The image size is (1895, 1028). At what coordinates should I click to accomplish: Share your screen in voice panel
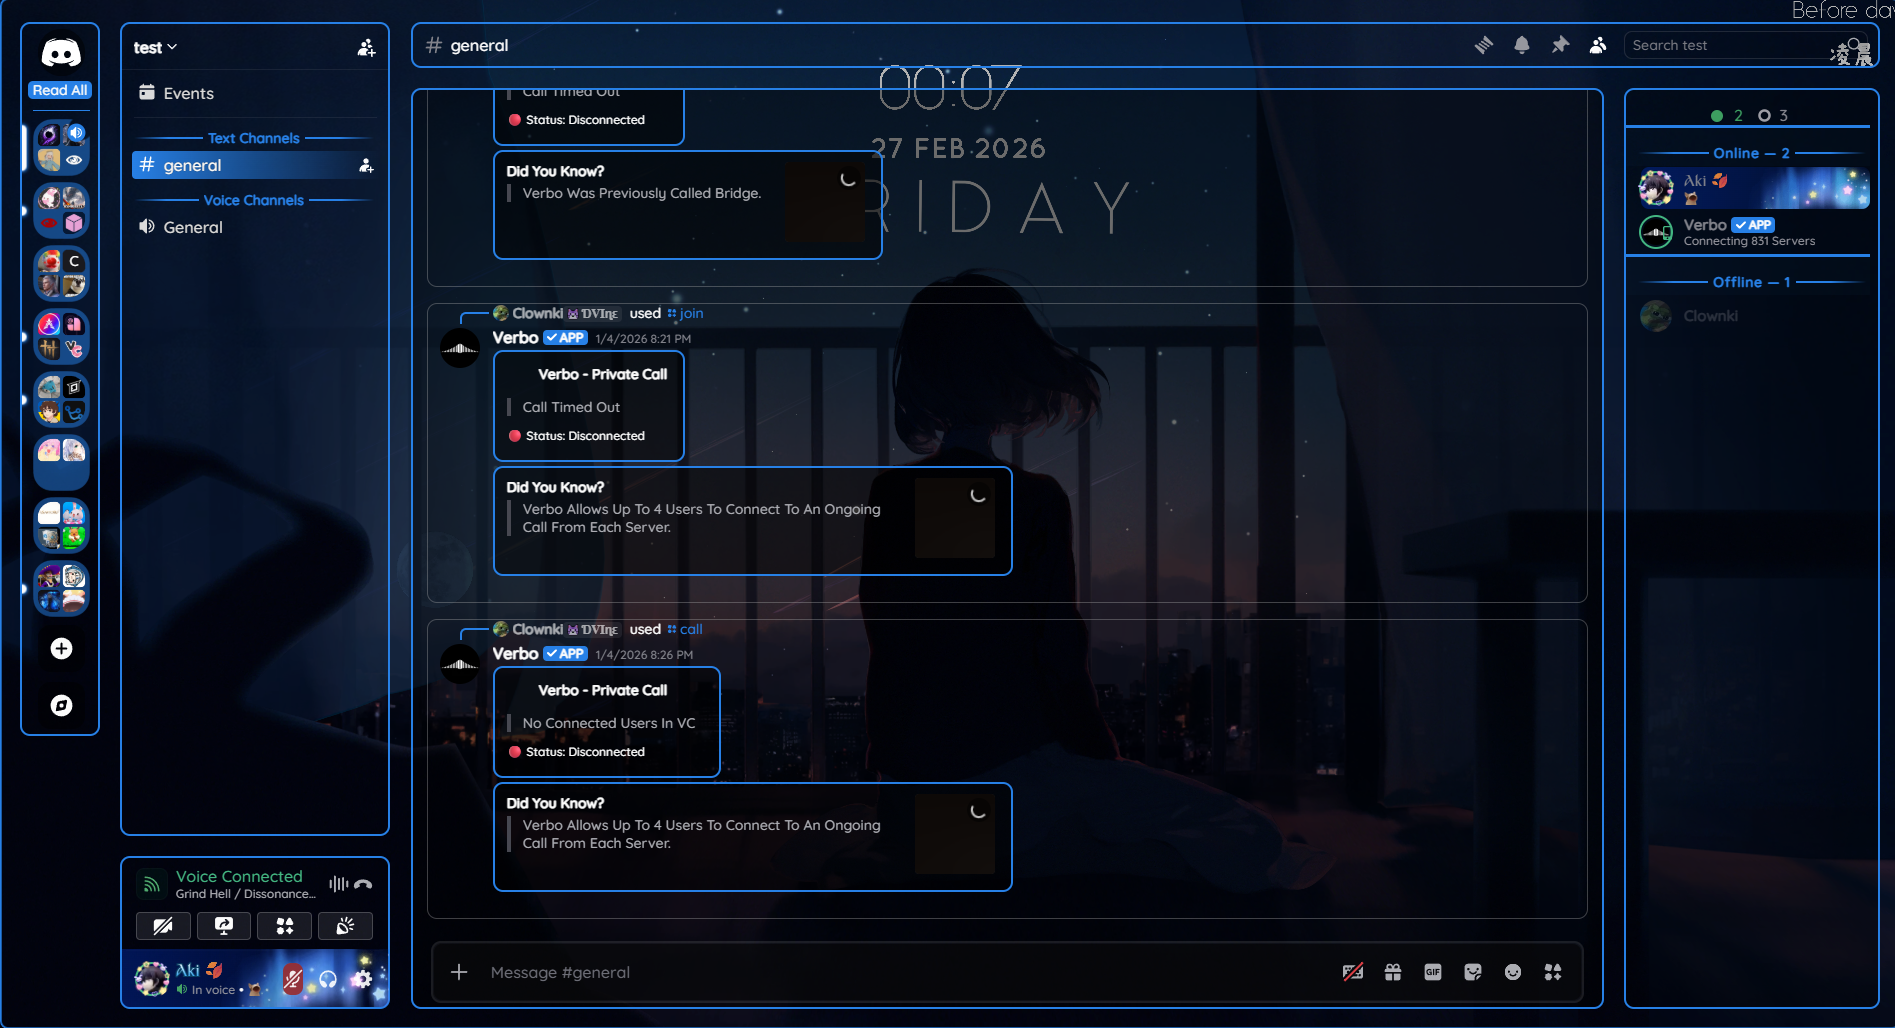tap(224, 926)
